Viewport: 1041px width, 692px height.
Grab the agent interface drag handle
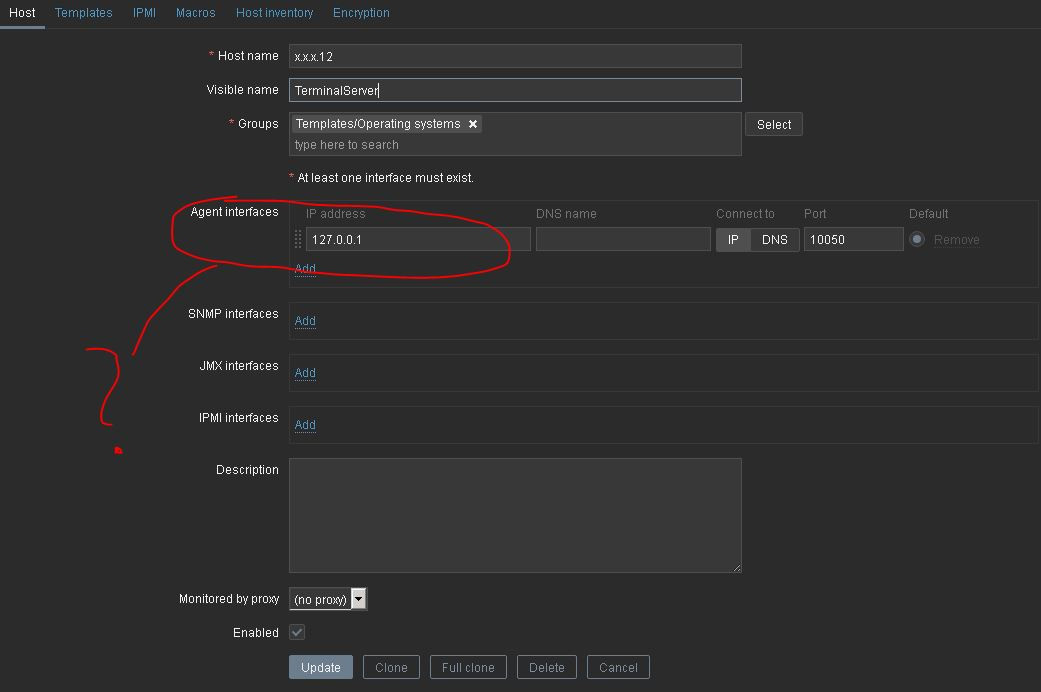click(297, 239)
